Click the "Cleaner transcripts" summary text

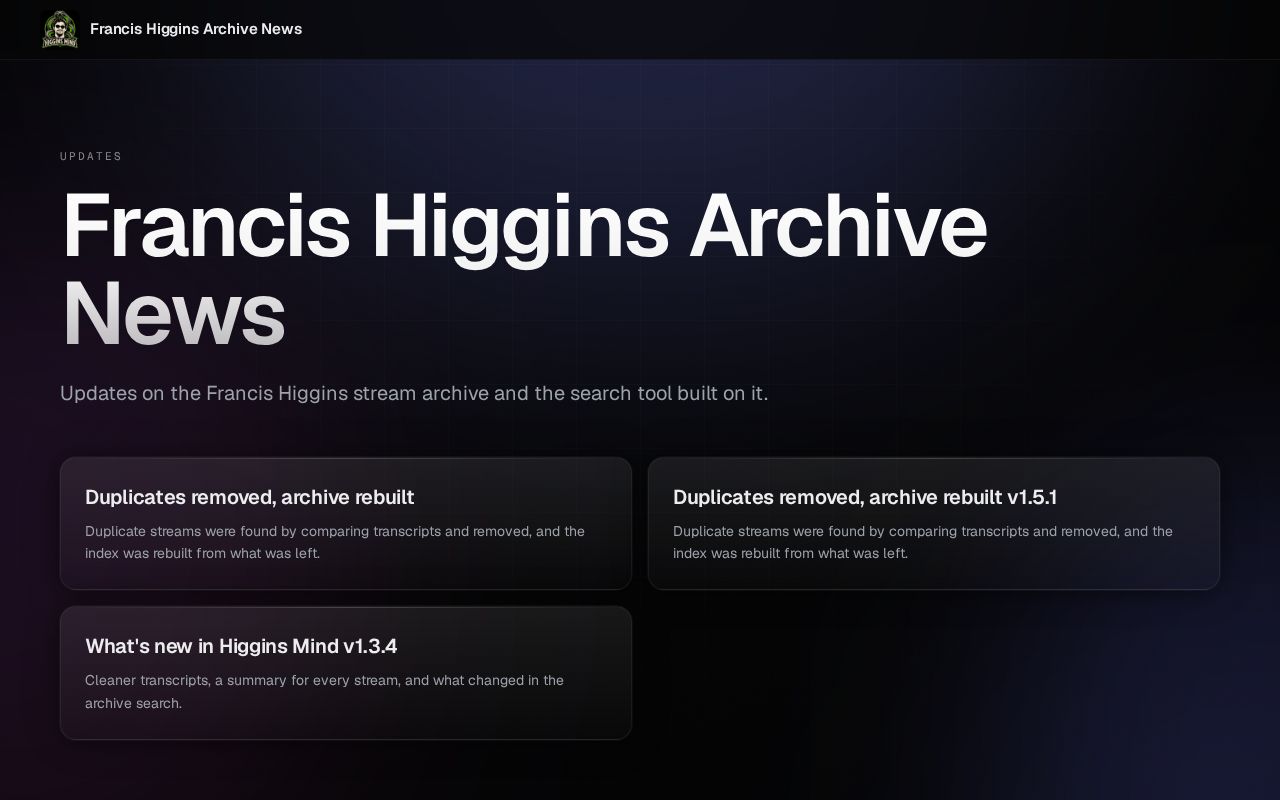(325, 691)
